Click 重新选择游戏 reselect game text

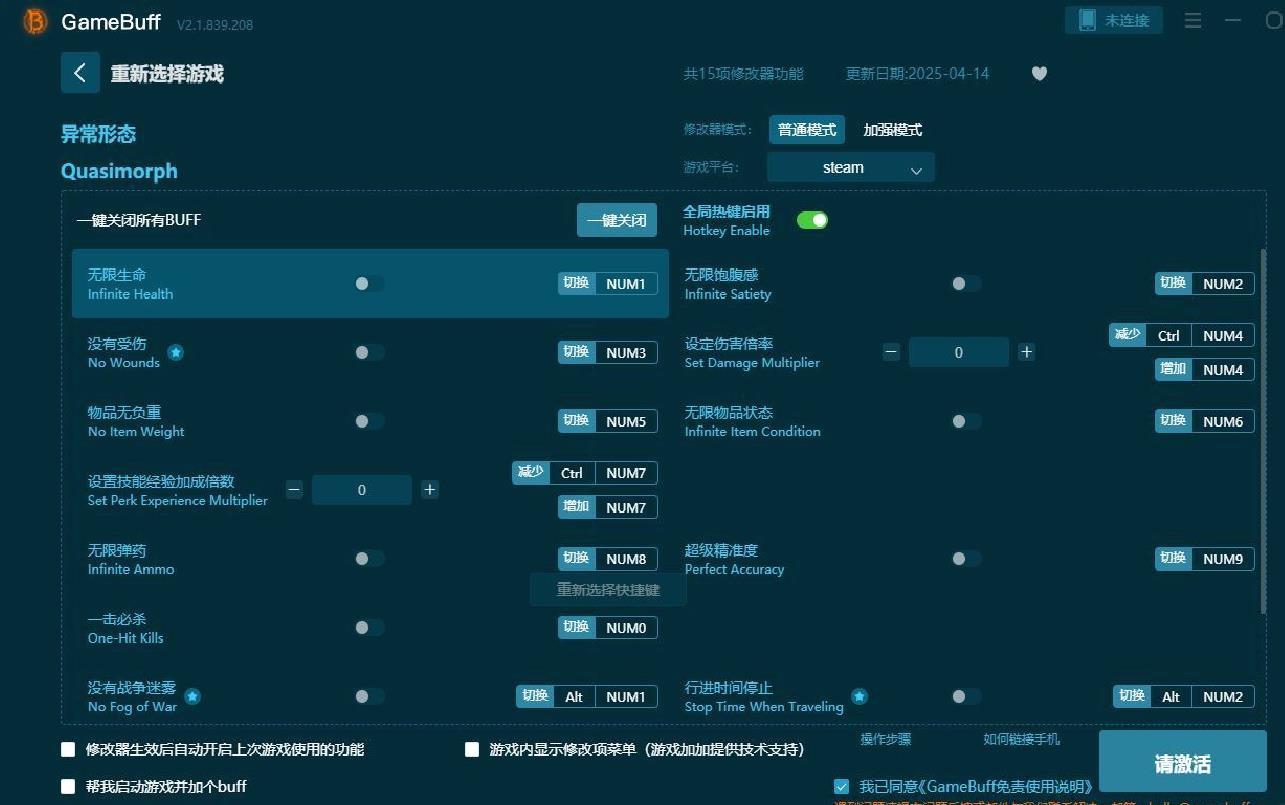pos(167,73)
